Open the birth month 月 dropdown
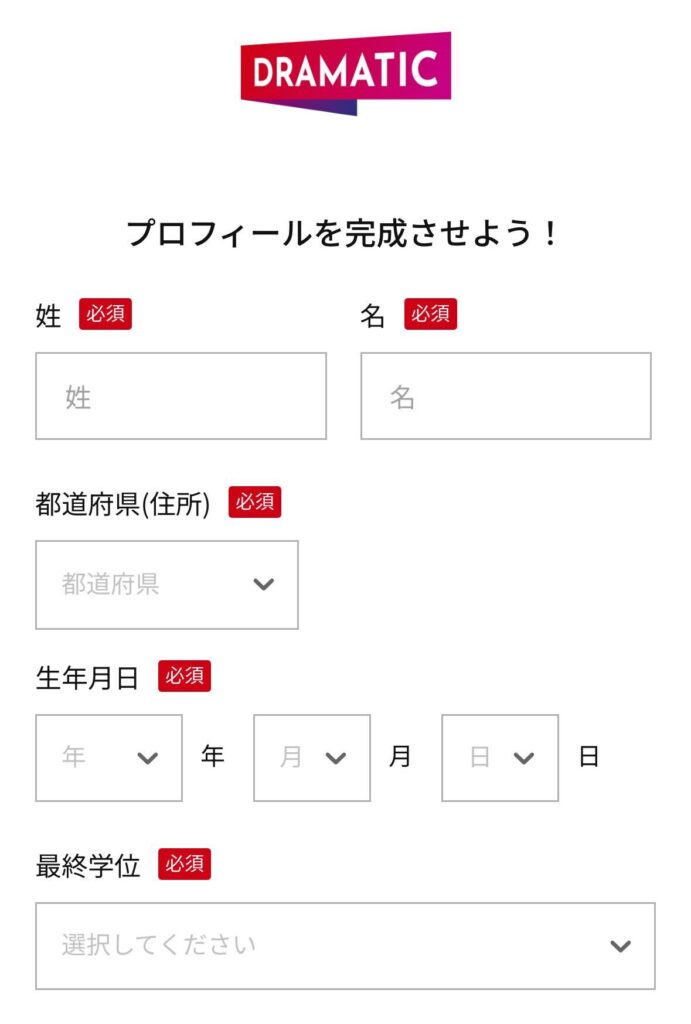 pos(312,758)
